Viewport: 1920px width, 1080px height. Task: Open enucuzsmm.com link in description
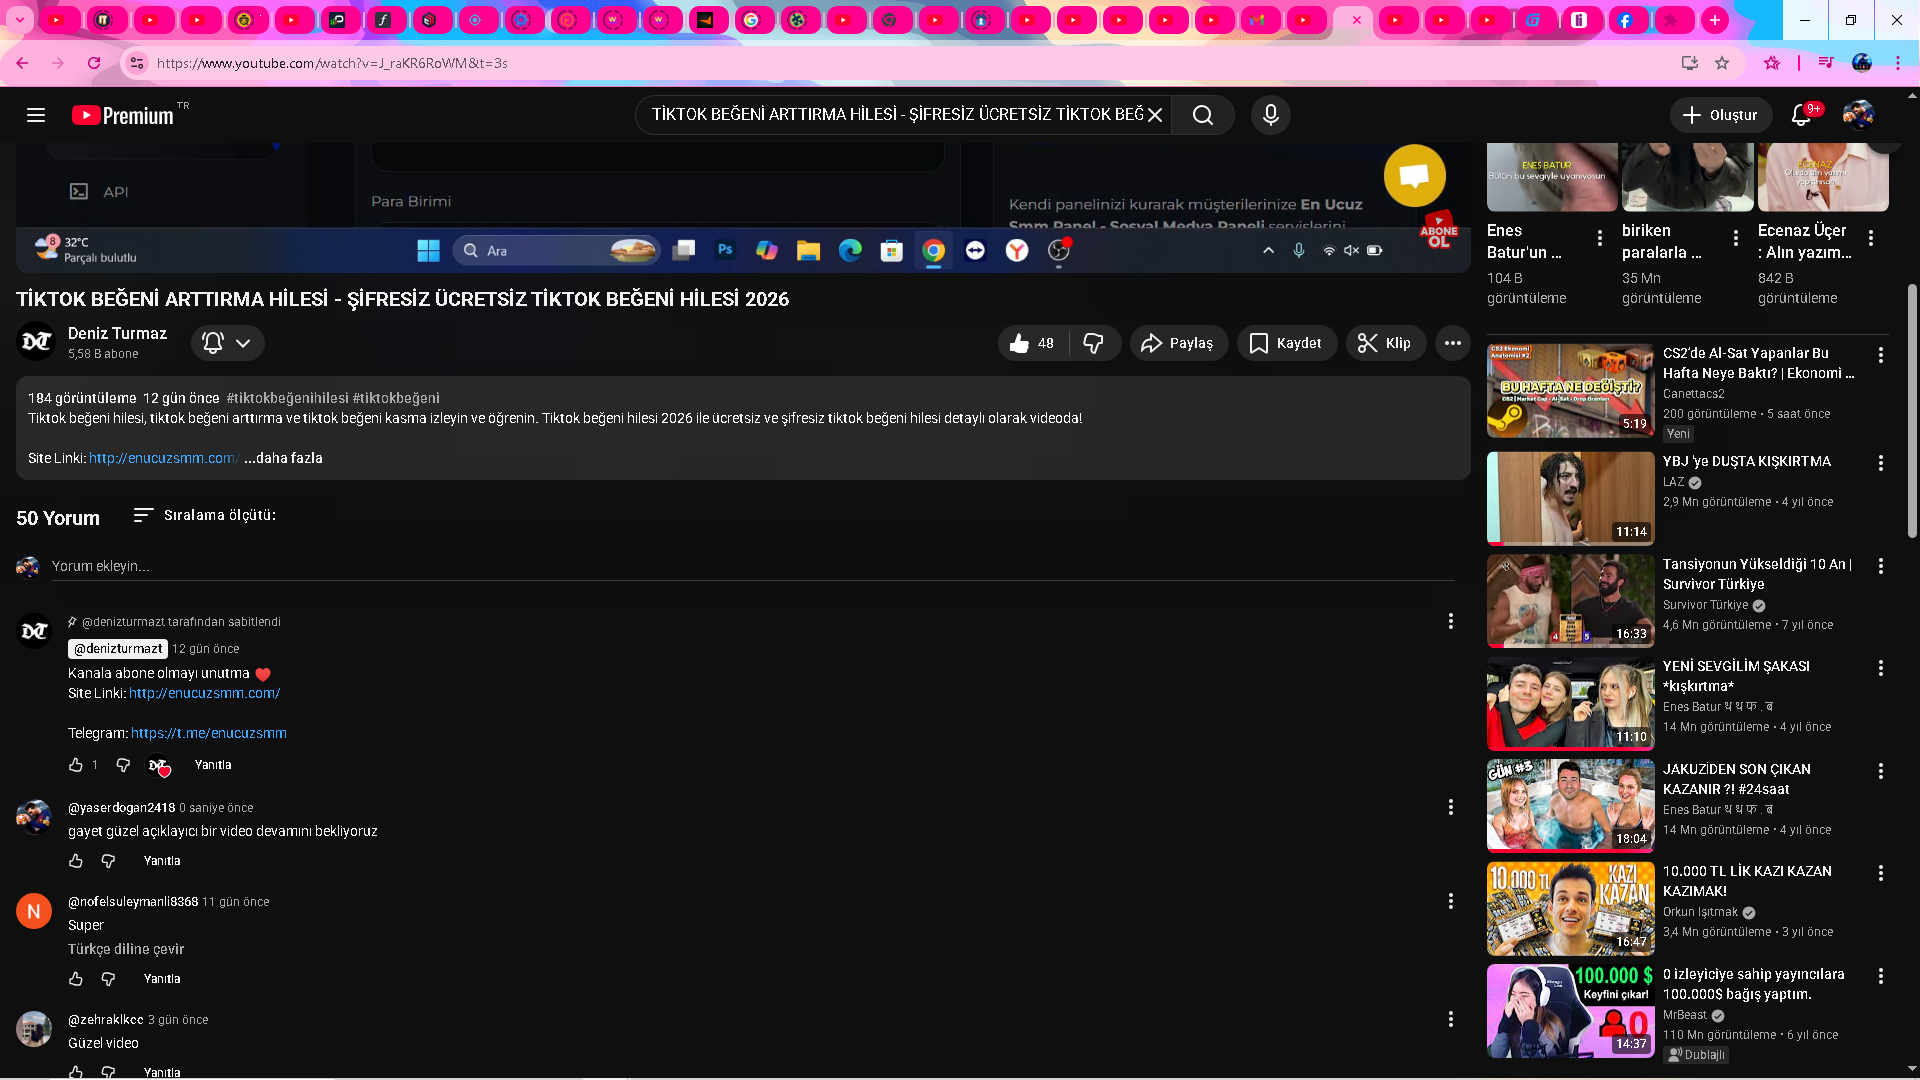point(164,458)
